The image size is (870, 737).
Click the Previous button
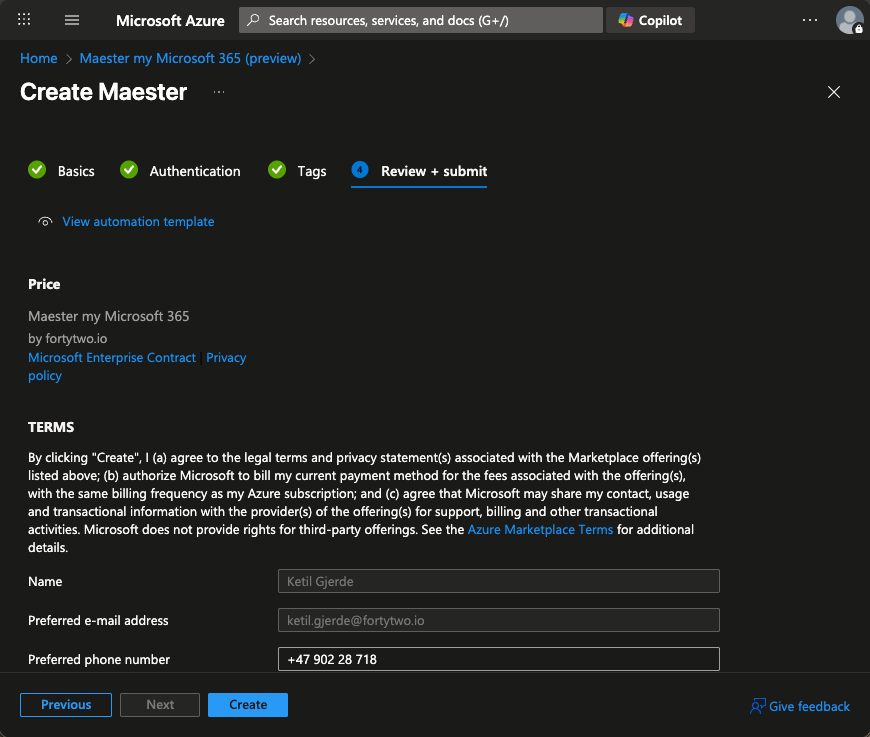coord(66,705)
